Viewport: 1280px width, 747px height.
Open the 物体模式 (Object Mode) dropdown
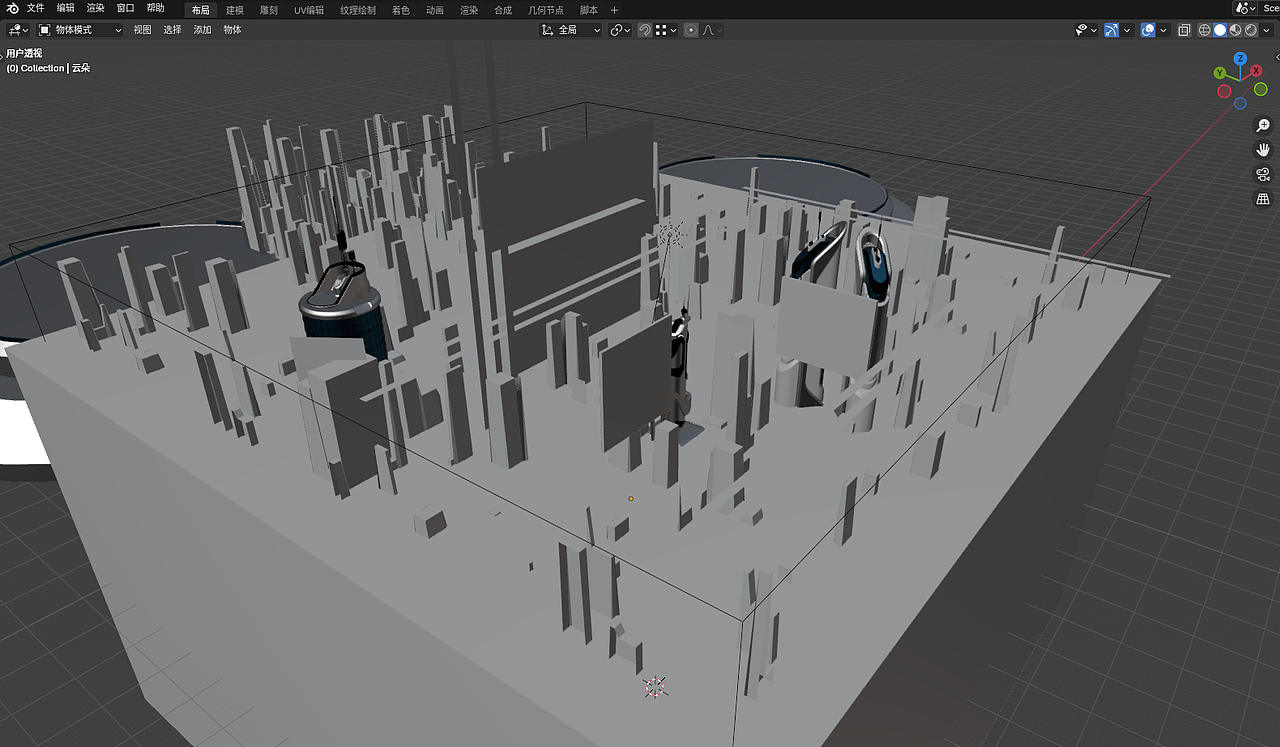click(x=80, y=30)
